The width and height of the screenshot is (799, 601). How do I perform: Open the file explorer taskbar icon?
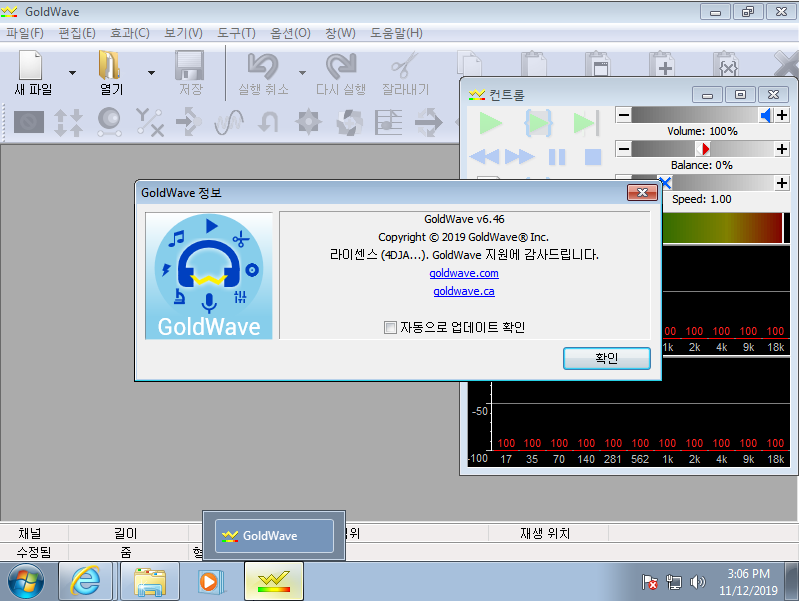[150, 581]
